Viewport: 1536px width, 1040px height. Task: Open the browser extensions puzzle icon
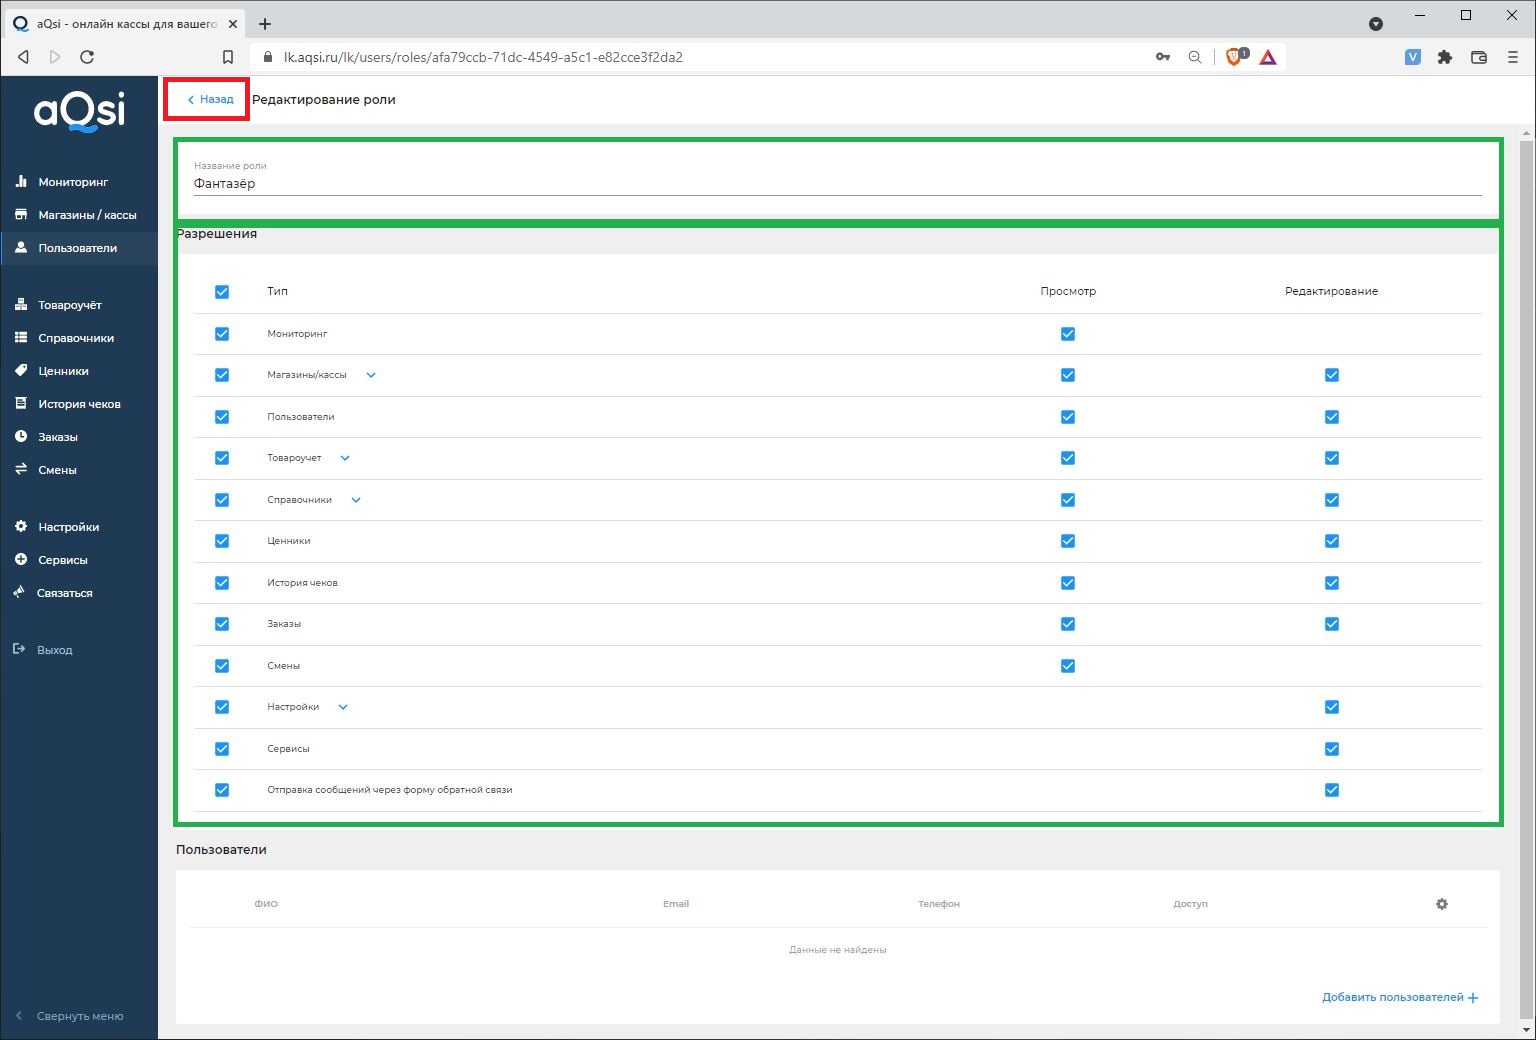(1444, 57)
